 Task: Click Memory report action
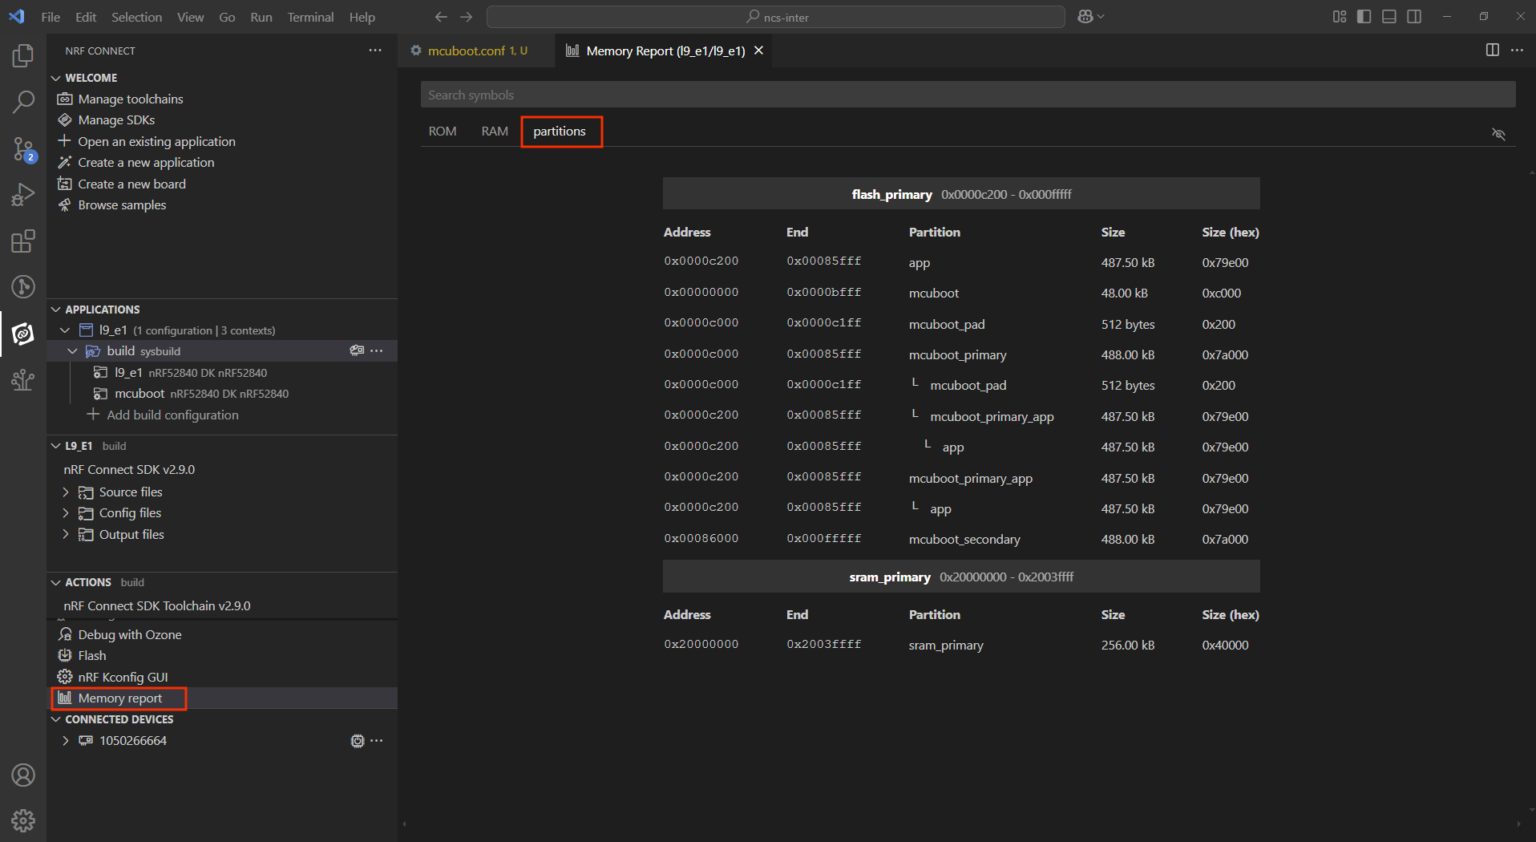pos(119,698)
